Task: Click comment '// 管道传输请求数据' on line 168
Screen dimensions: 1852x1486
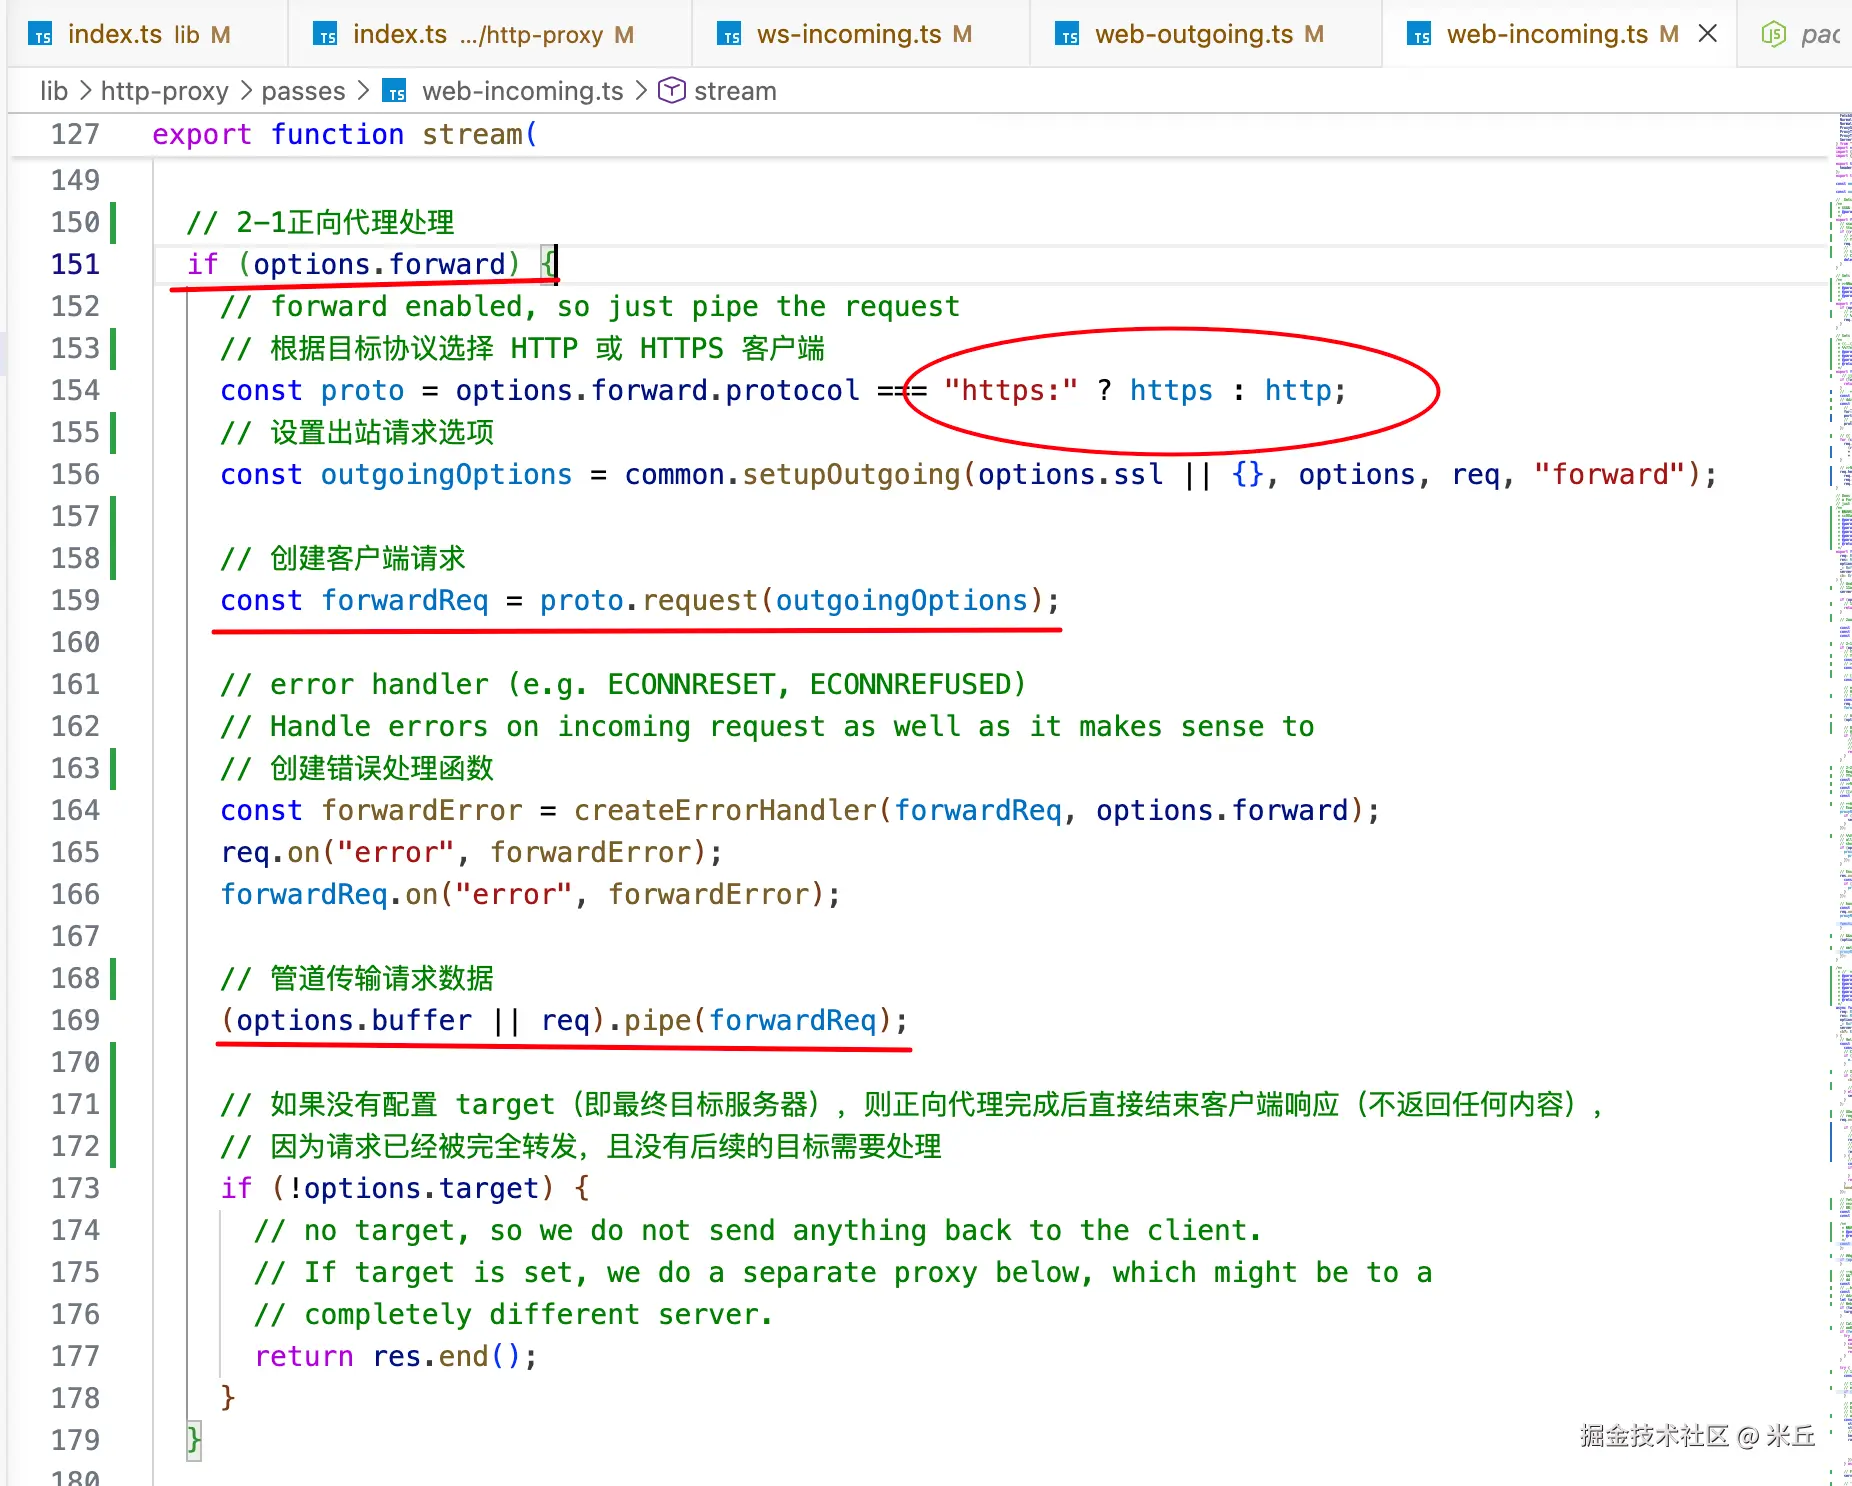Action: point(357,978)
